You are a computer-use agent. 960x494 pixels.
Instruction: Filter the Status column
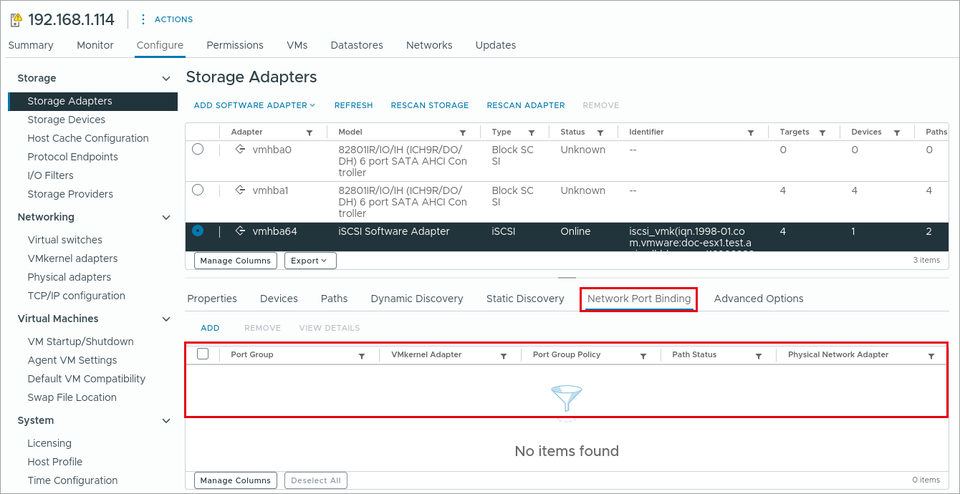click(601, 133)
